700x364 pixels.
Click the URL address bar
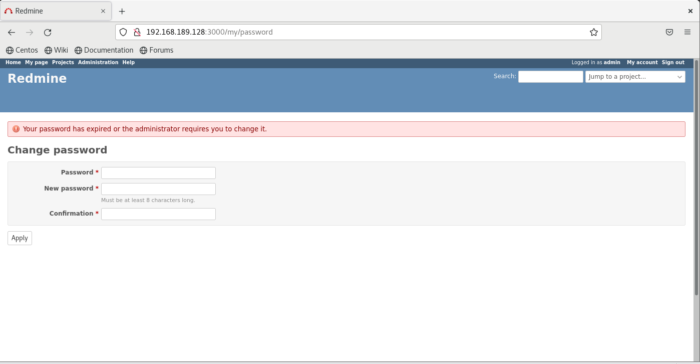(358, 32)
